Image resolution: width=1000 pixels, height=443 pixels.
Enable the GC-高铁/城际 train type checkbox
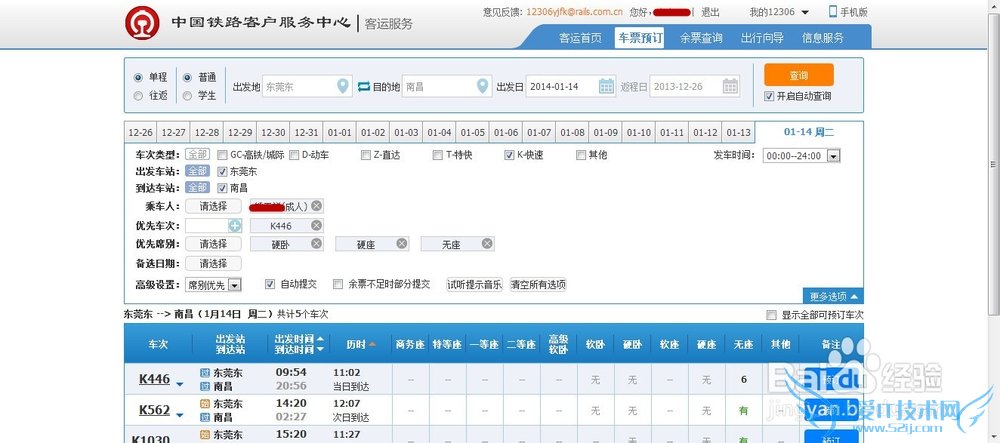[222, 155]
